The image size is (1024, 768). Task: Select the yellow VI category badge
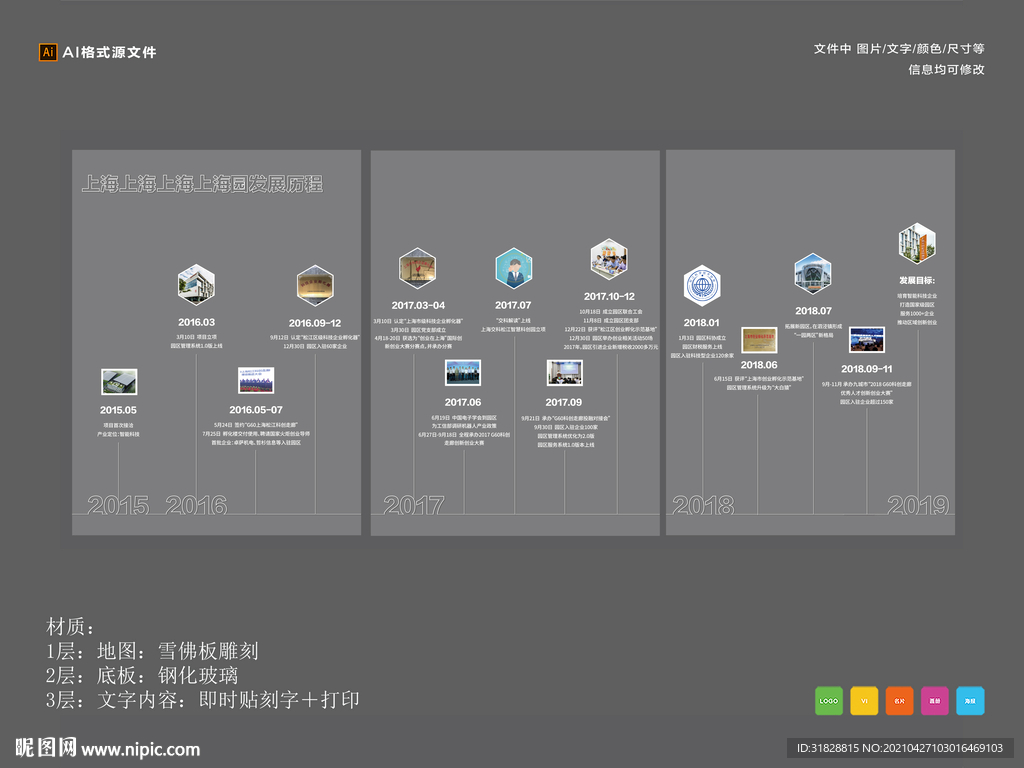click(864, 701)
